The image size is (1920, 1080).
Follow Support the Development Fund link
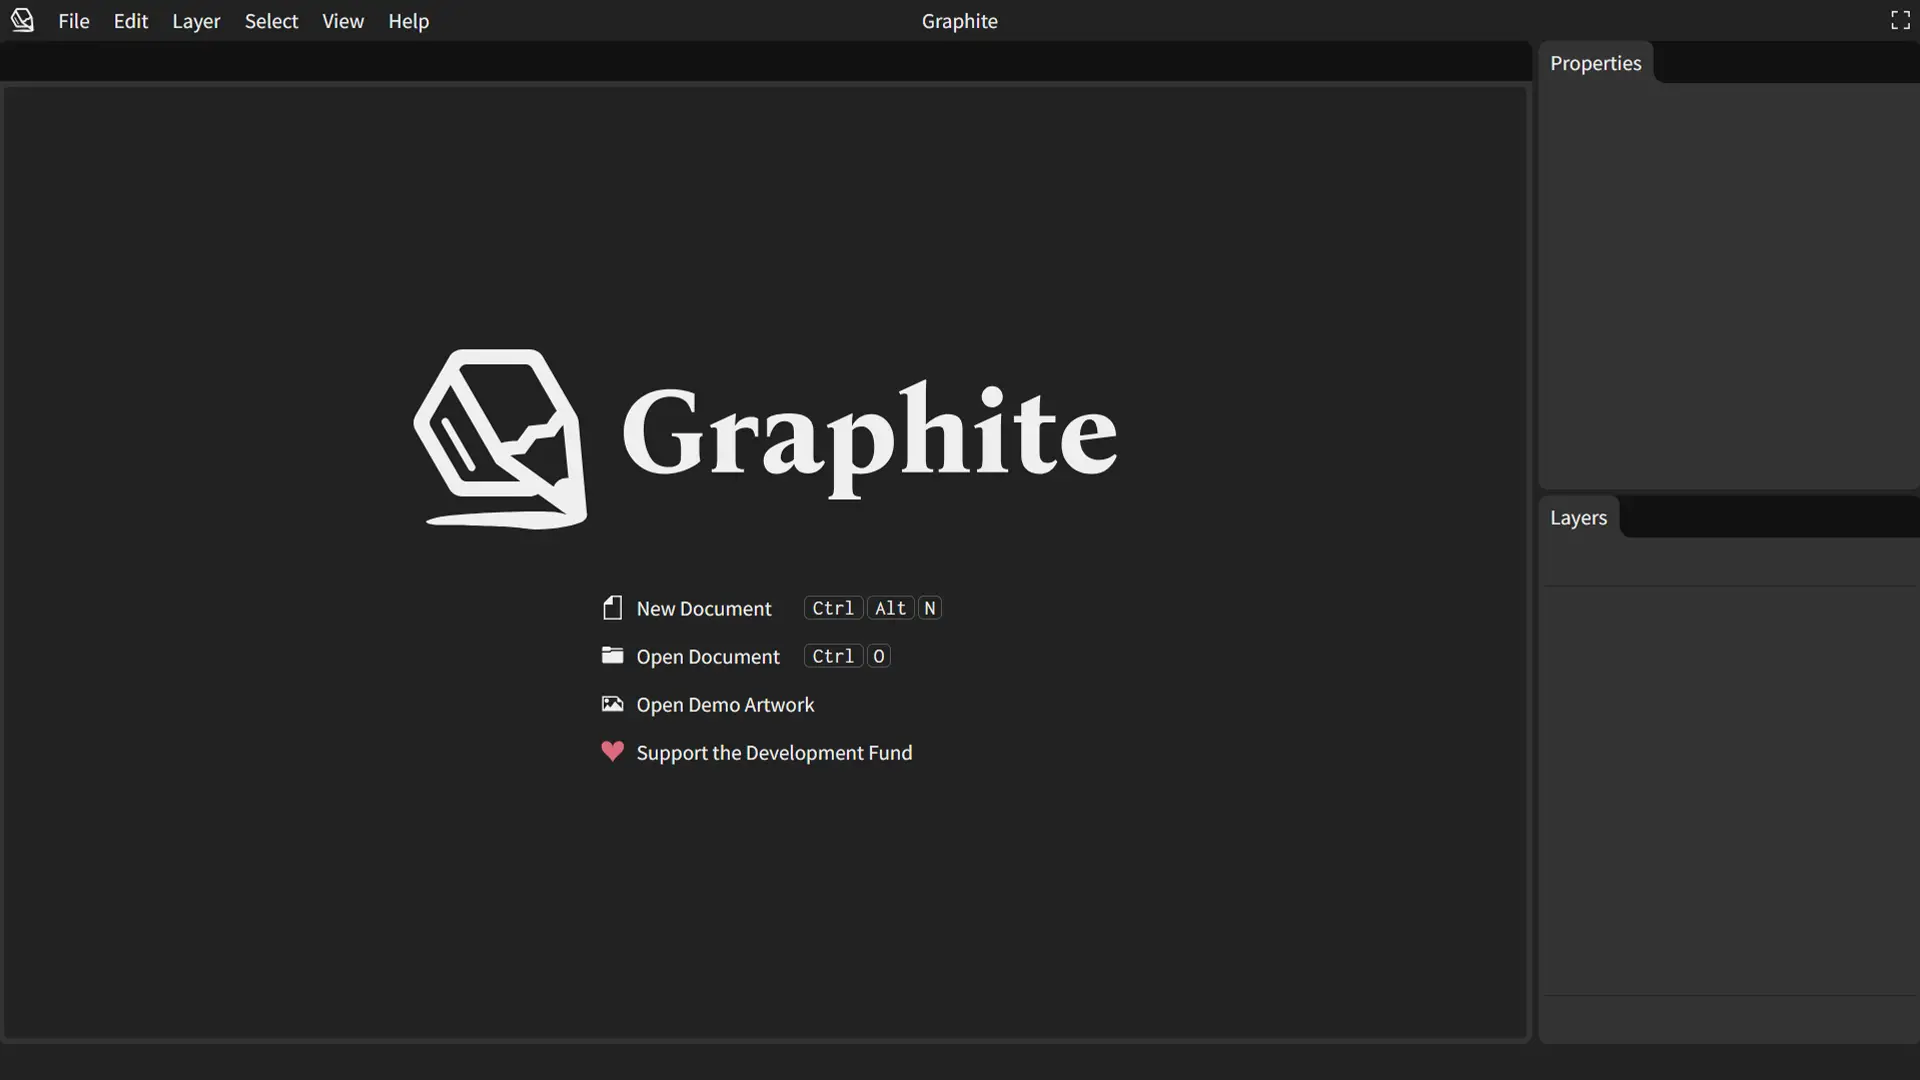(x=774, y=752)
